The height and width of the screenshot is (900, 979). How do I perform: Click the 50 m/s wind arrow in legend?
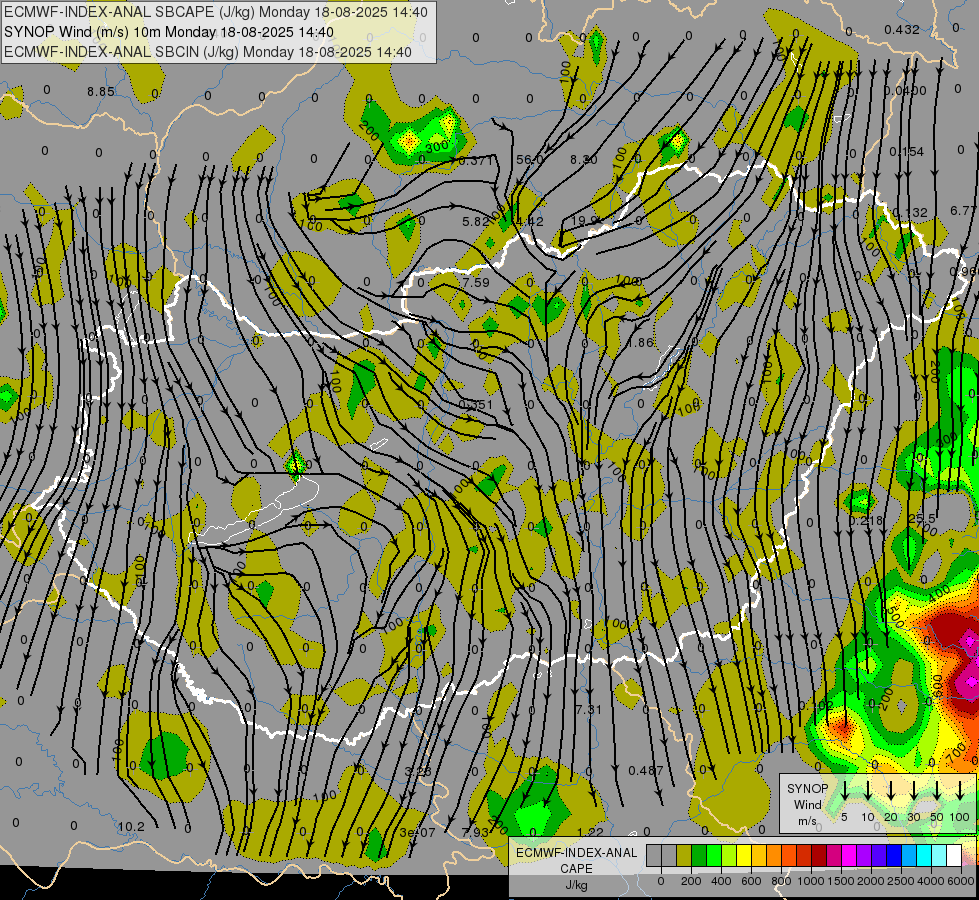[937, 791]
